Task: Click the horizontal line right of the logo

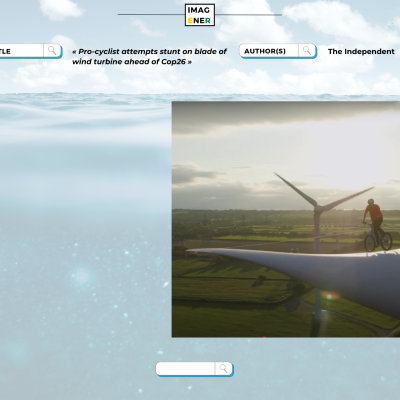Action: (248, 14)
